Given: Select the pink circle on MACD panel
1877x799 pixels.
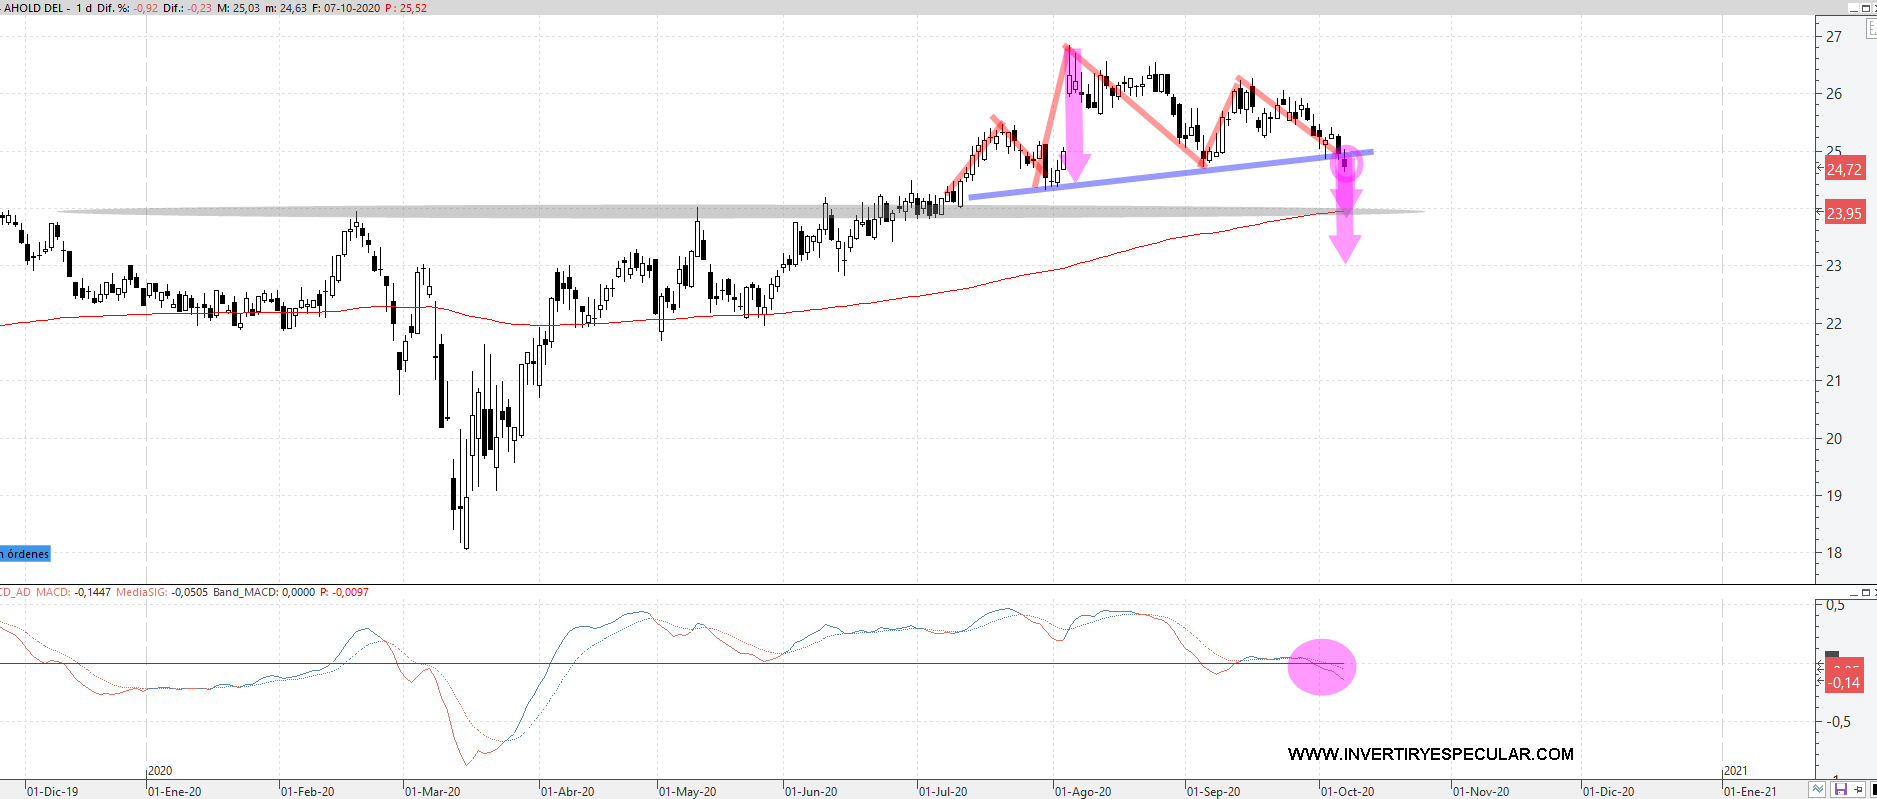Looking at the screenshot, I should coord(1321,667).
